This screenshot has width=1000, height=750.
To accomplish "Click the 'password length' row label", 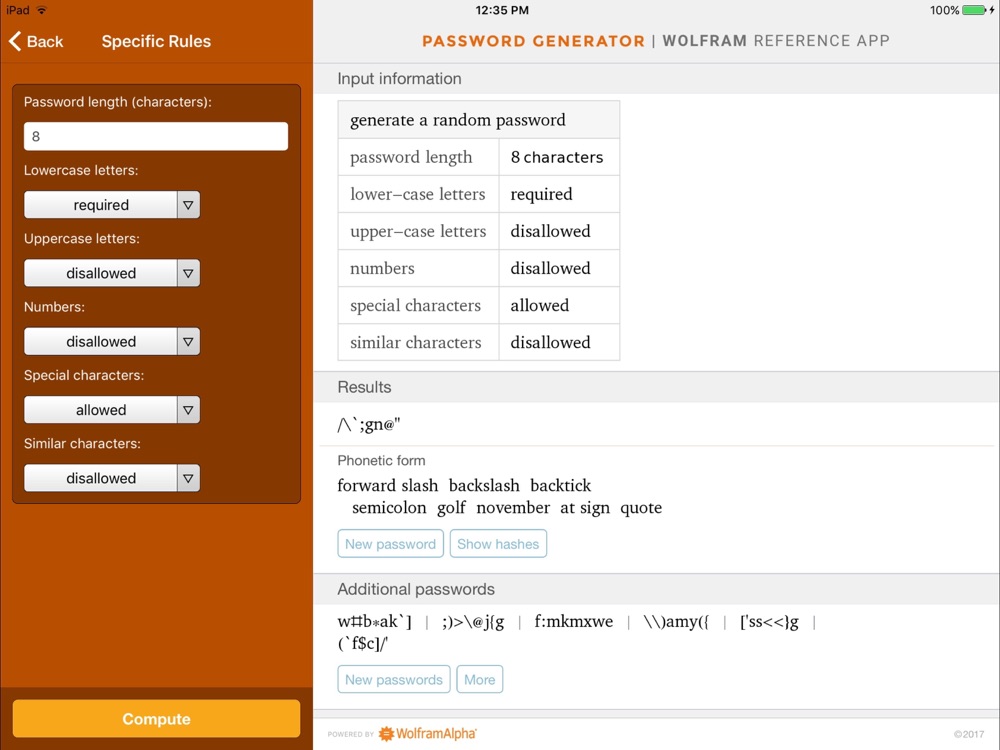I will 411,158.
